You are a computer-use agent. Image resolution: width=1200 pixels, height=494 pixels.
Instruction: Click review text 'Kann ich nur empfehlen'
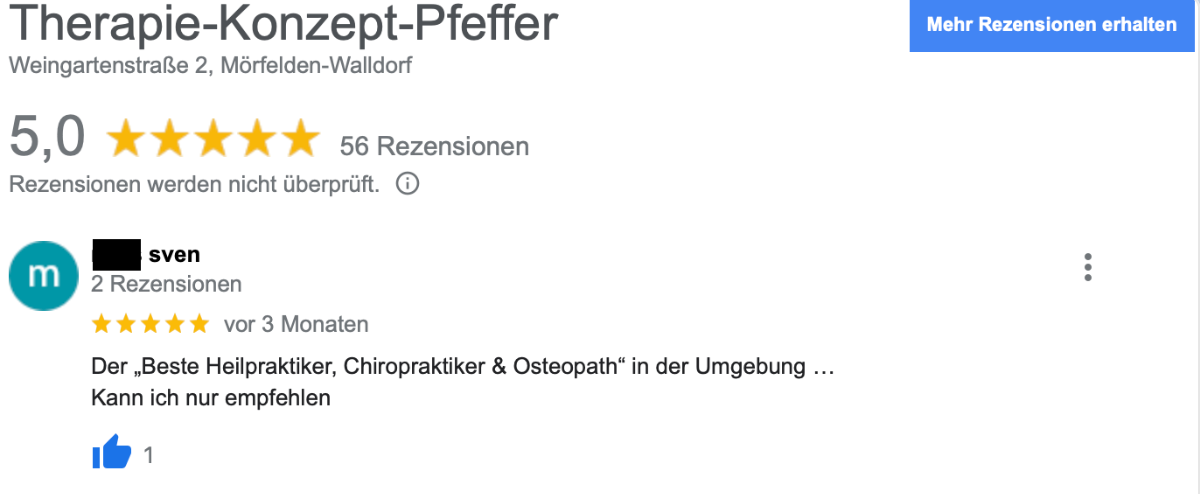(210, 398)
